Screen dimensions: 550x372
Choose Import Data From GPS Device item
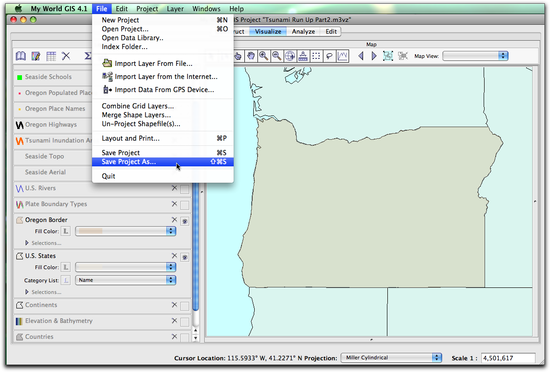click(x=163, y=90)
